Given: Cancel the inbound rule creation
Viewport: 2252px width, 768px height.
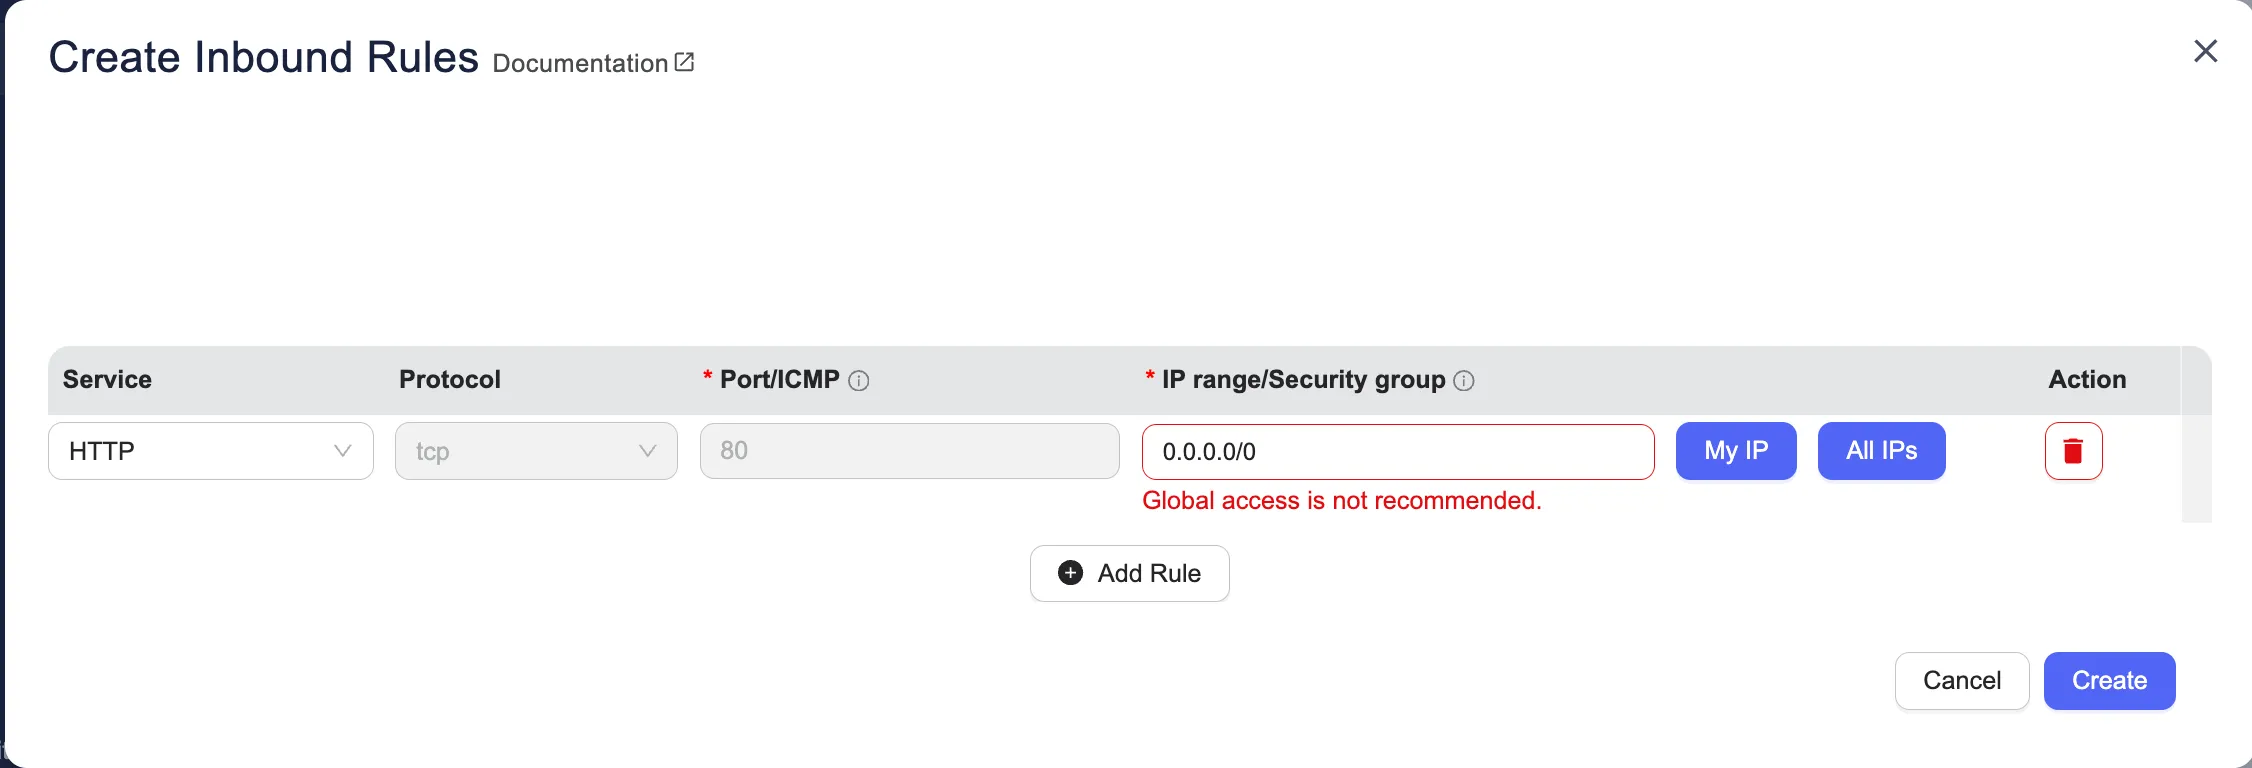Looking at the screenshot, I should [1961, 681].
